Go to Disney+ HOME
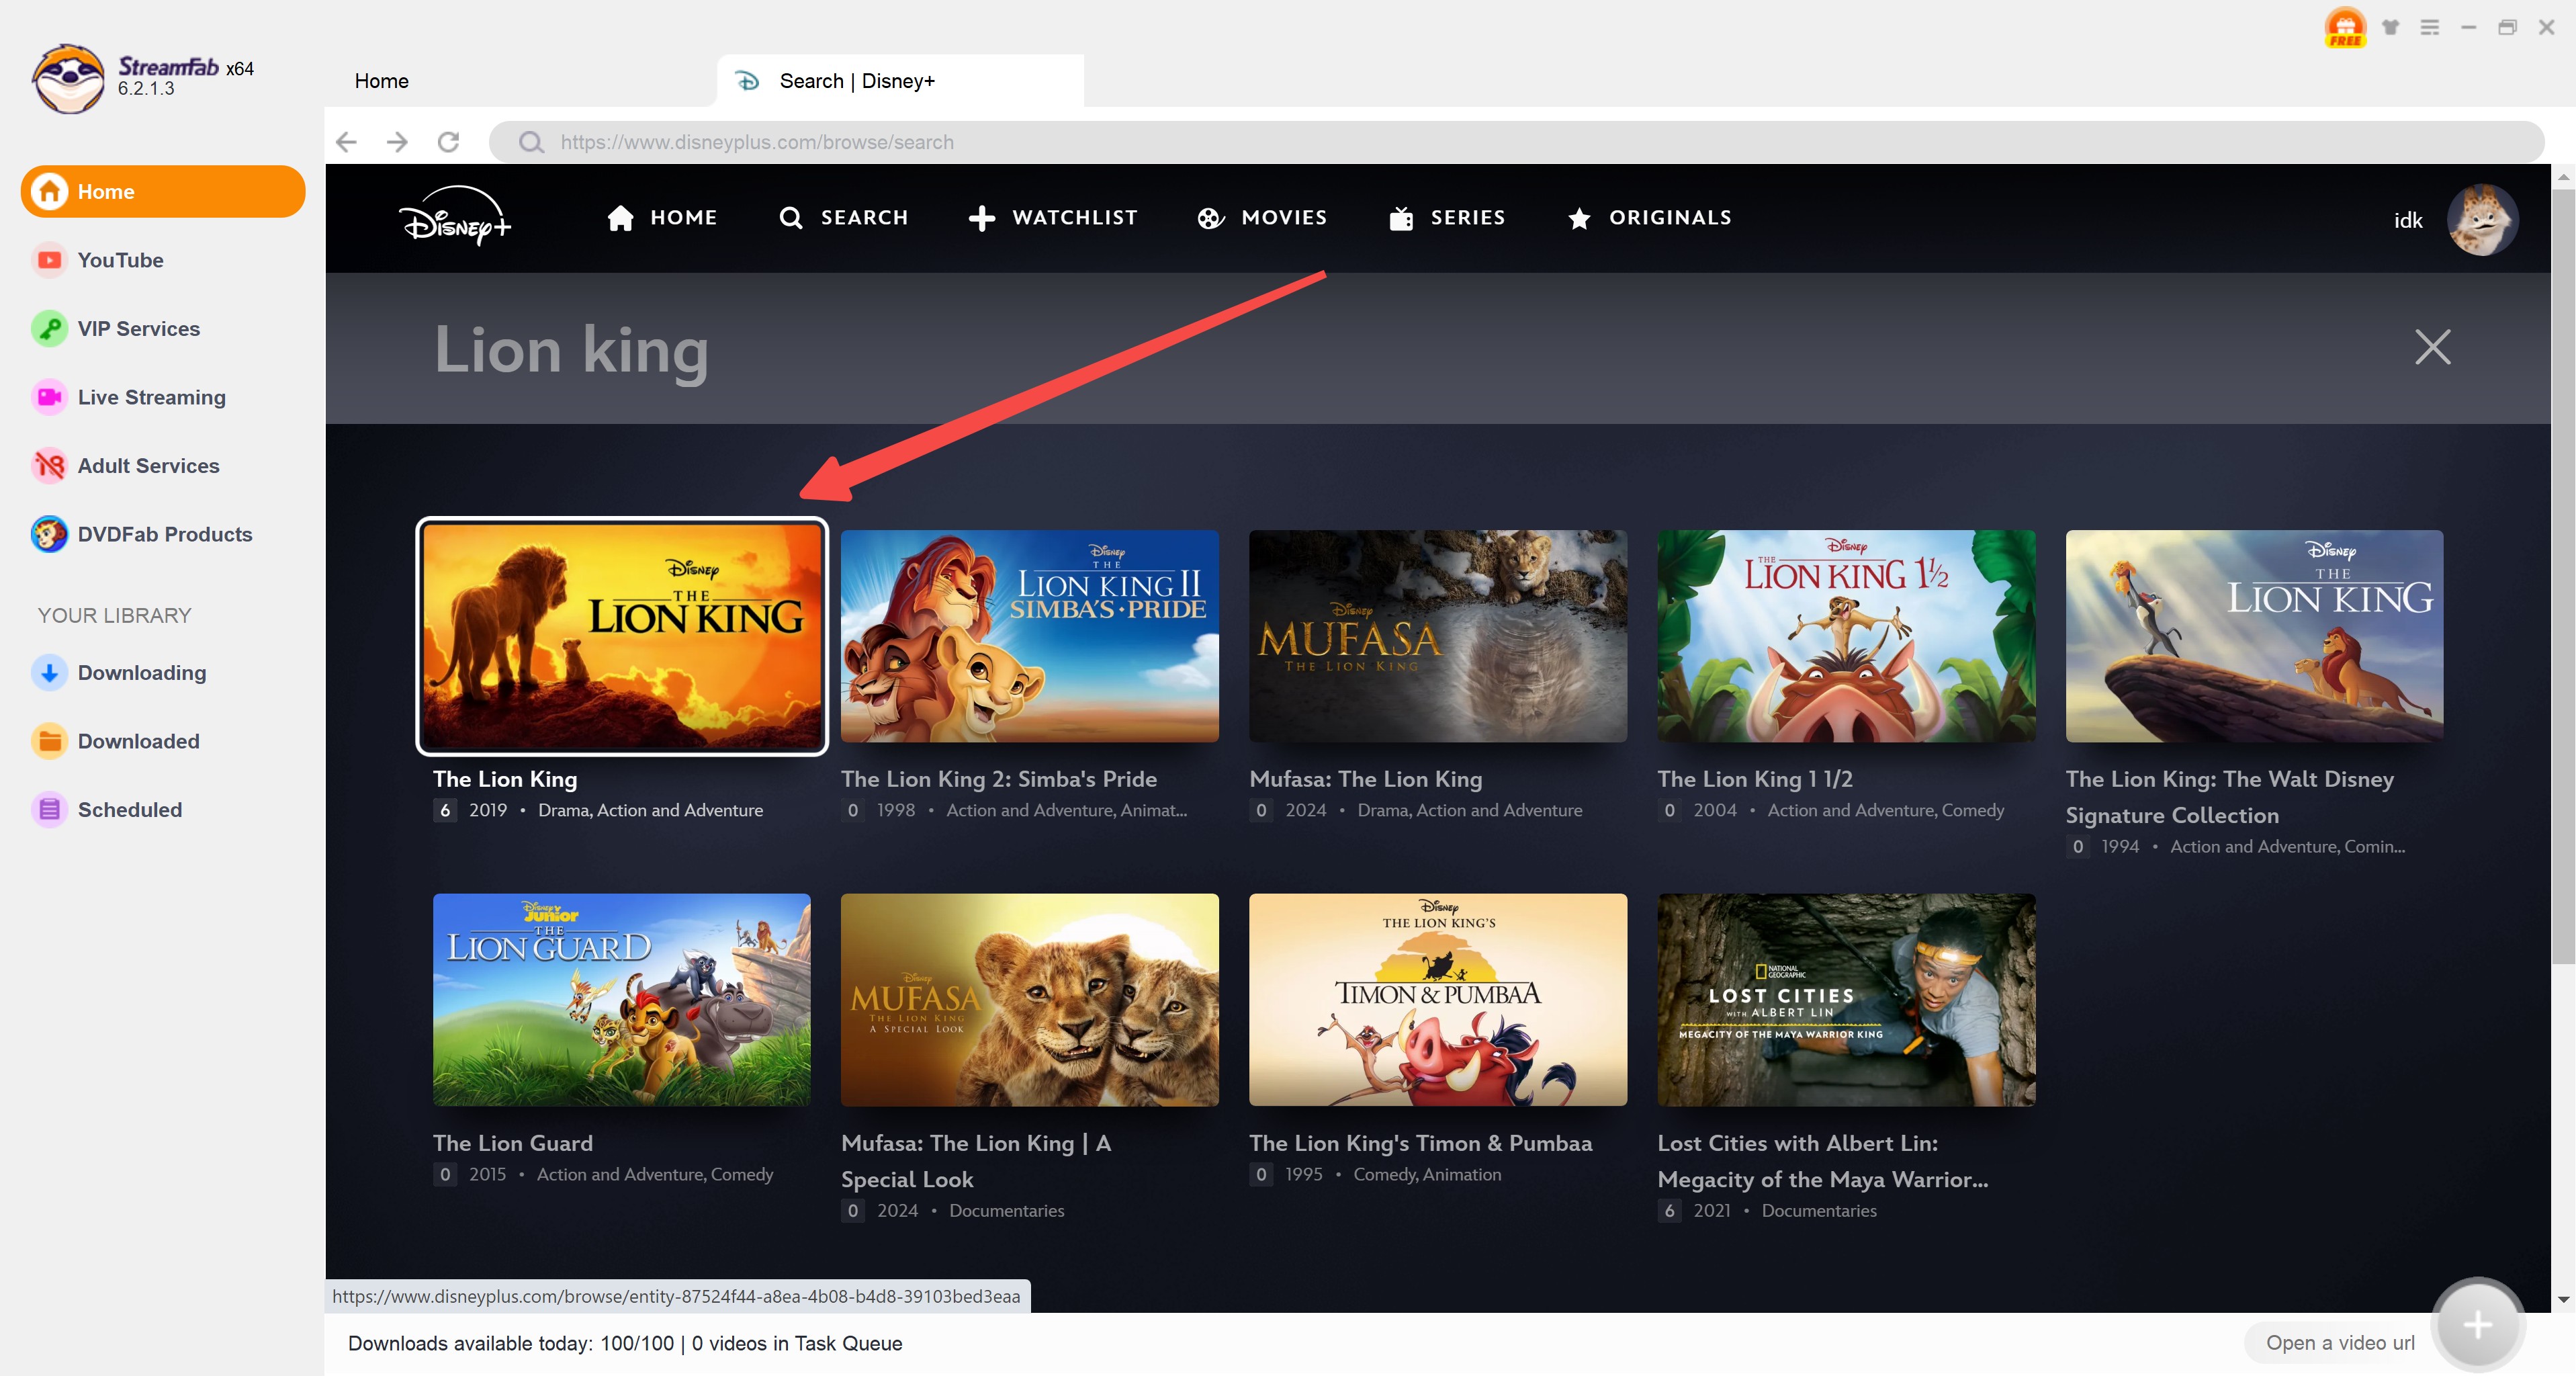Screen dimensions: 2576x1376 pyautogui.click(x=662, y=218)
